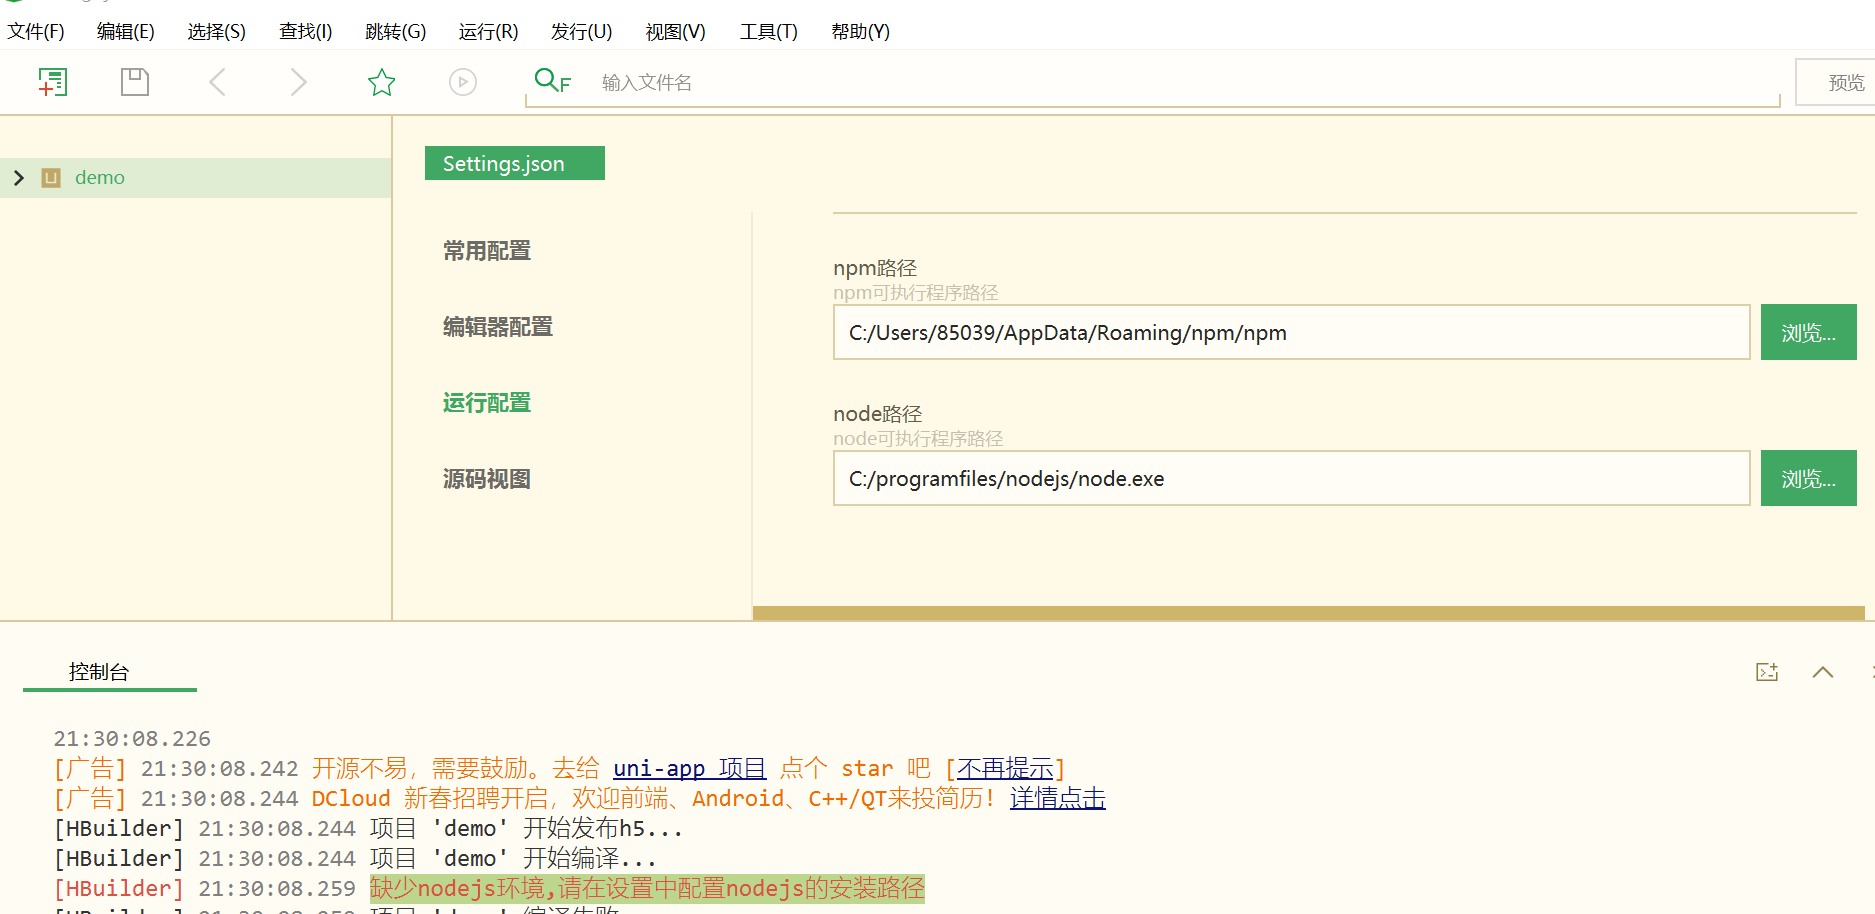Open the uni-app 项目 link
This screenshot has width=1875, height=914.
point(689,768)
